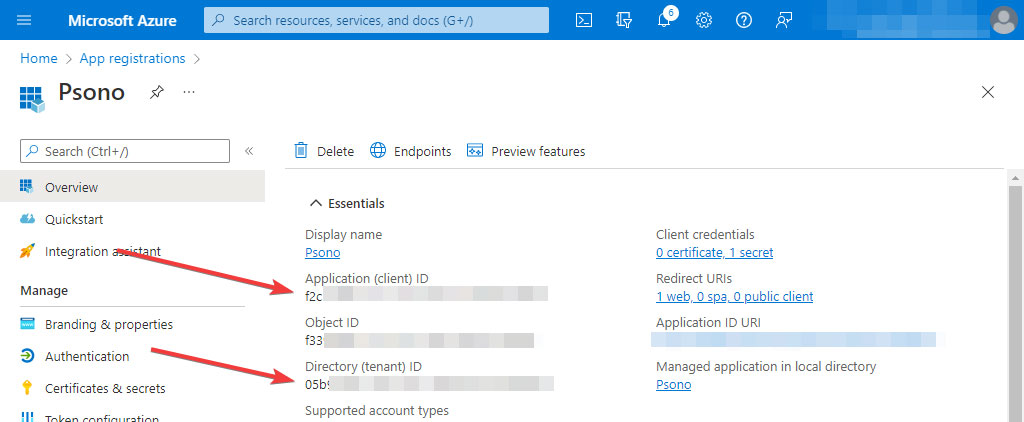Screen dimensions: 1024x422
Task: Open the Overview menu item
Action: pos(133,187)
